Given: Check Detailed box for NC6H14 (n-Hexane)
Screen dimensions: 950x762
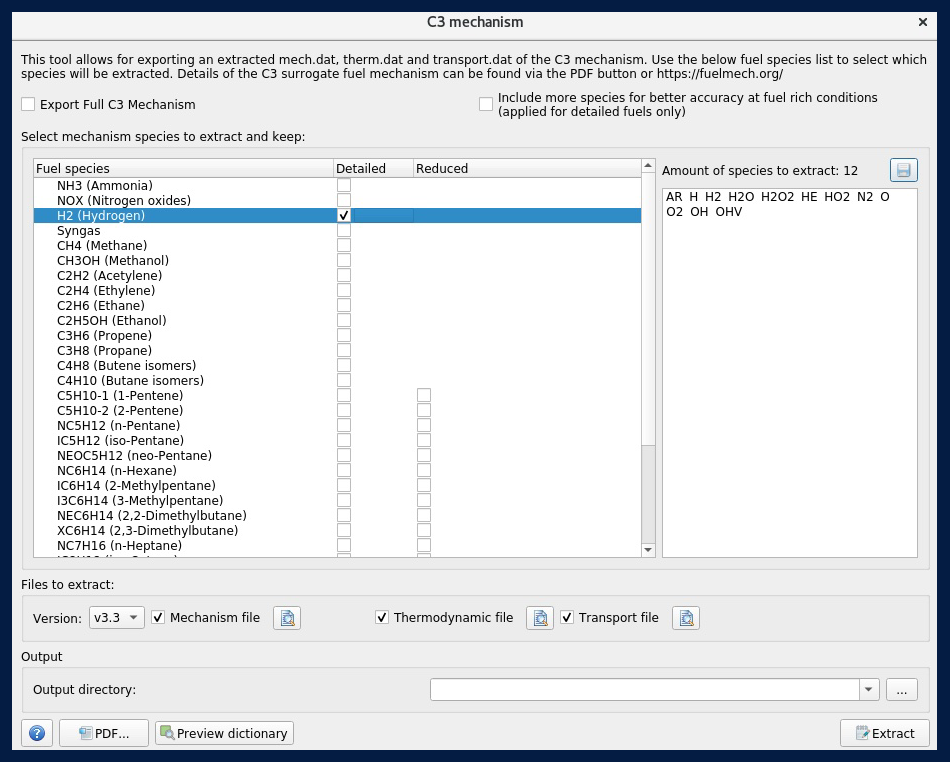Looking at the screenshot, I should [x=344, y=471].
